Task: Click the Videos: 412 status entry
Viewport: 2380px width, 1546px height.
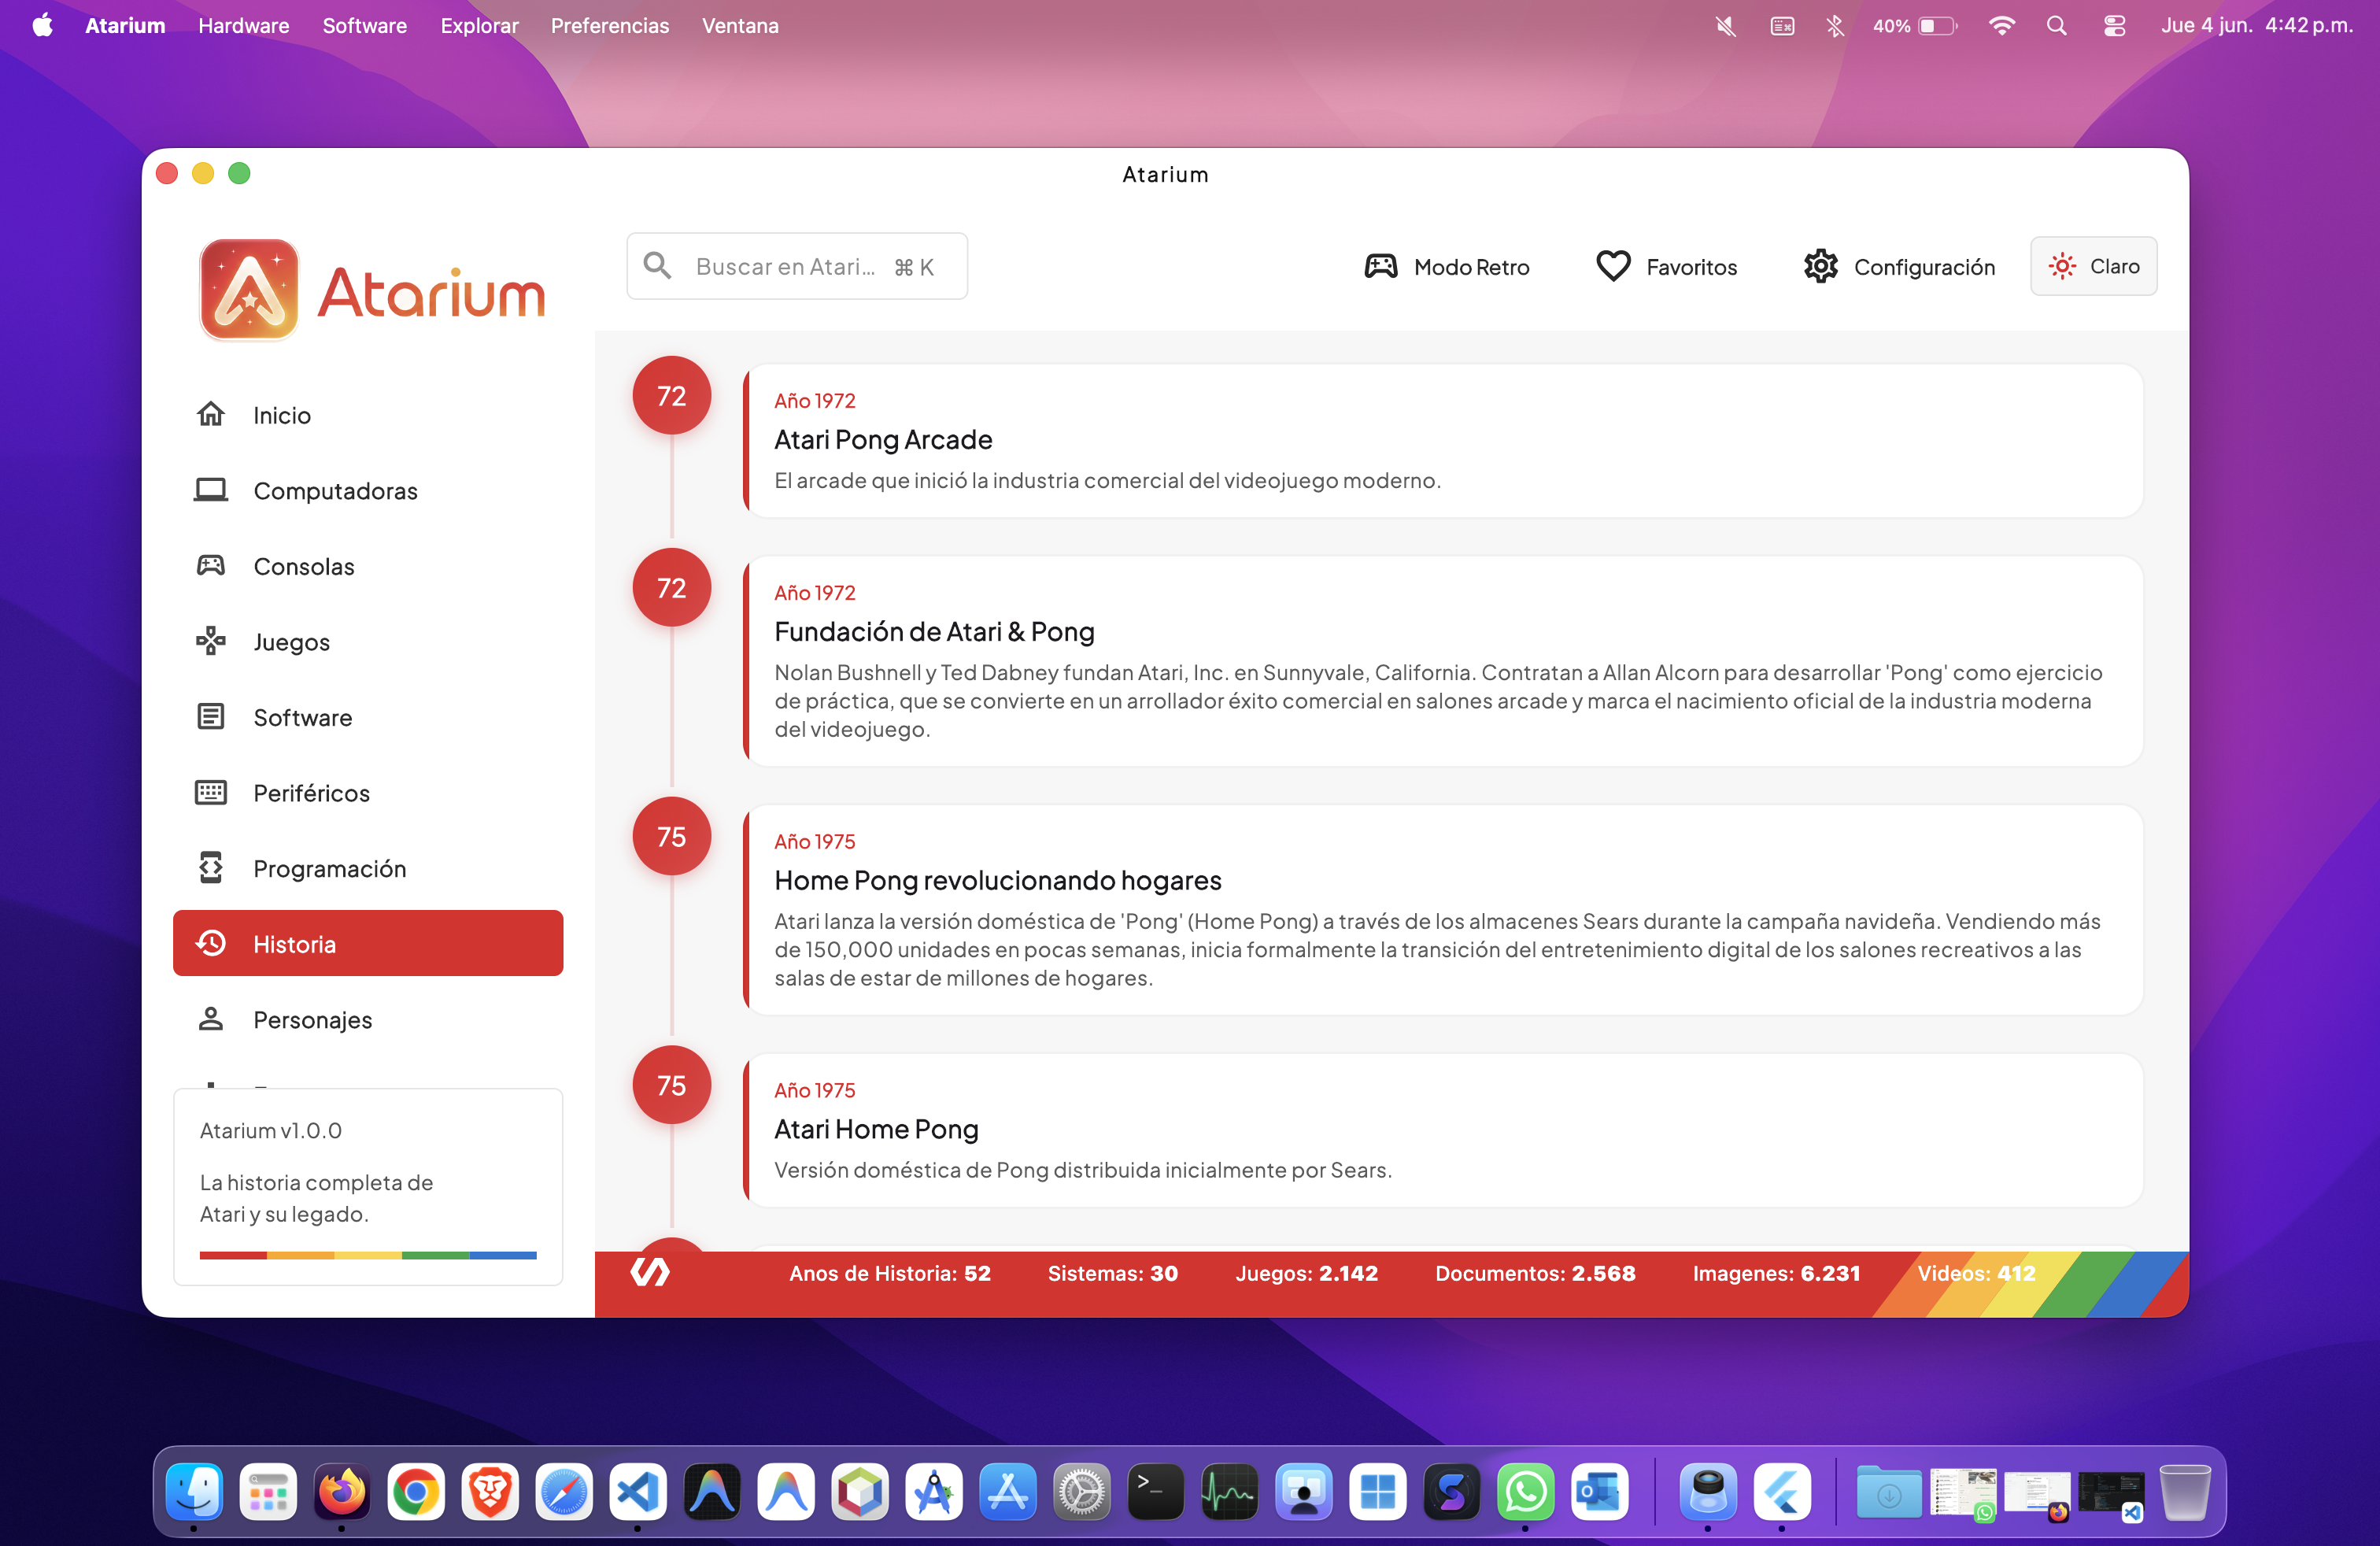Action: click(1976, 1272)
